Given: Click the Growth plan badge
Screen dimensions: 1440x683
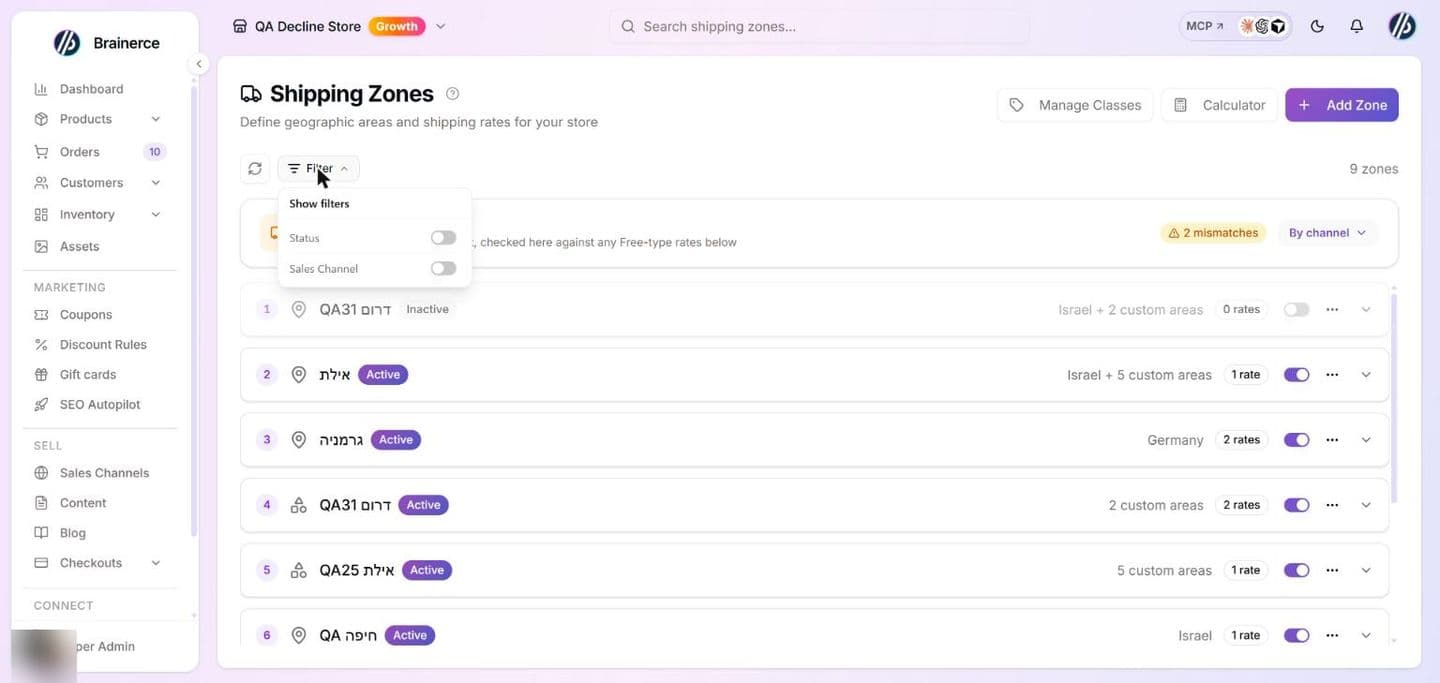Looking at the screenshot, I should [397, 27].
